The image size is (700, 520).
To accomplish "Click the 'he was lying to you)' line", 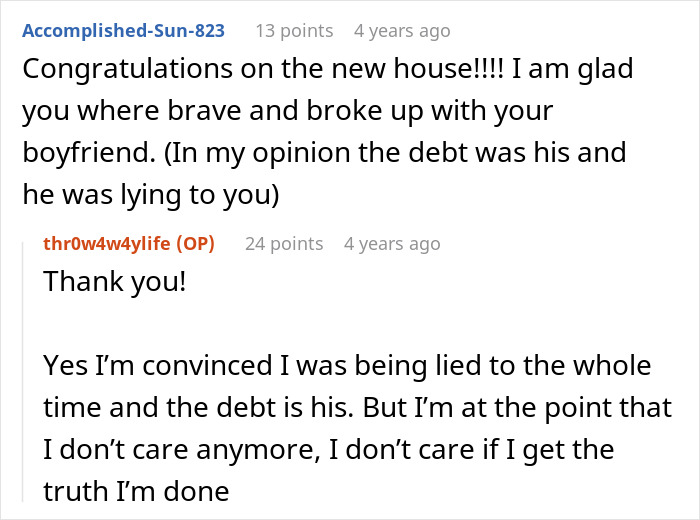I will click(149, 194).
